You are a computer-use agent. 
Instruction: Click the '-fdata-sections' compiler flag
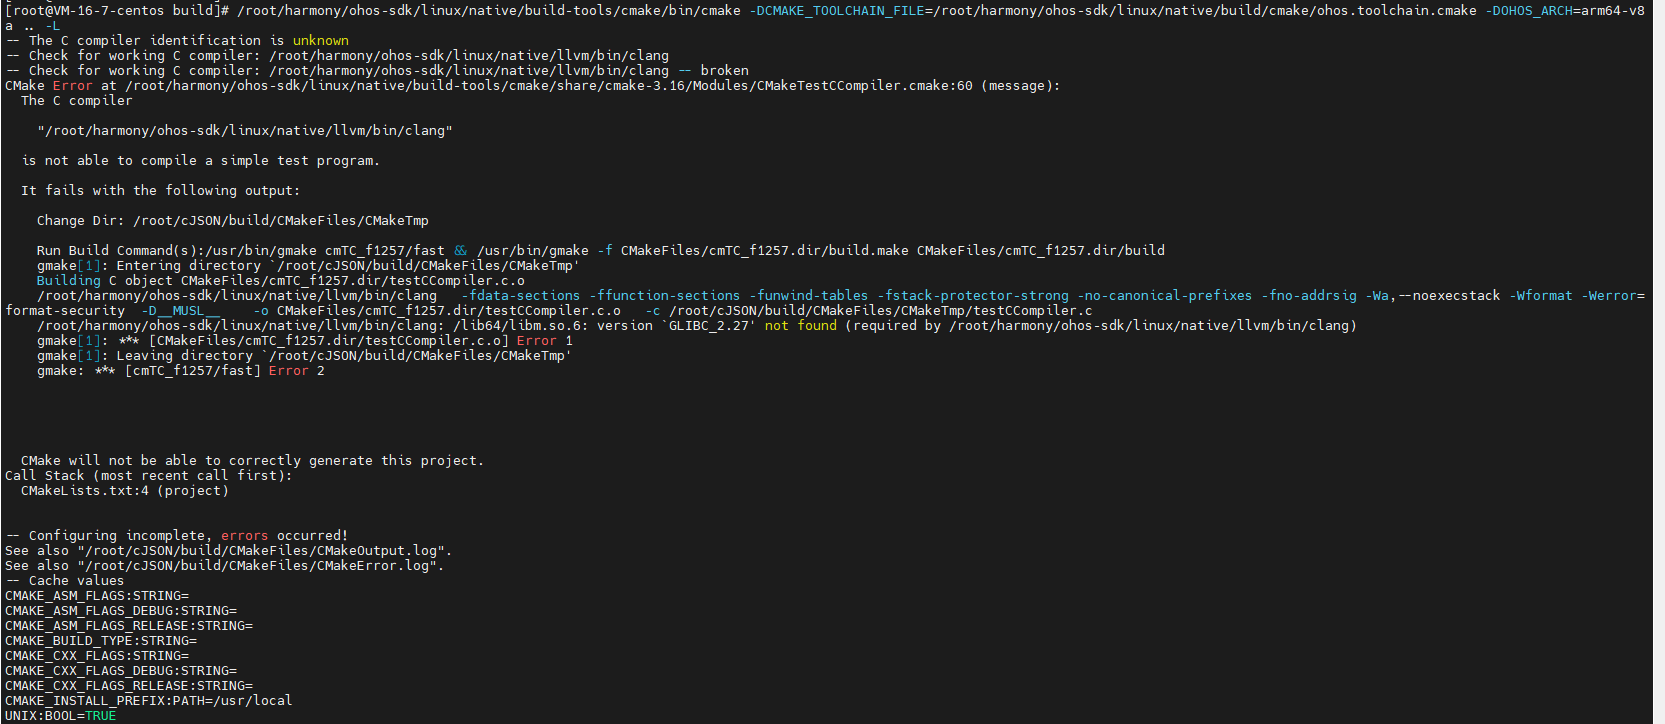coord(521,296)
